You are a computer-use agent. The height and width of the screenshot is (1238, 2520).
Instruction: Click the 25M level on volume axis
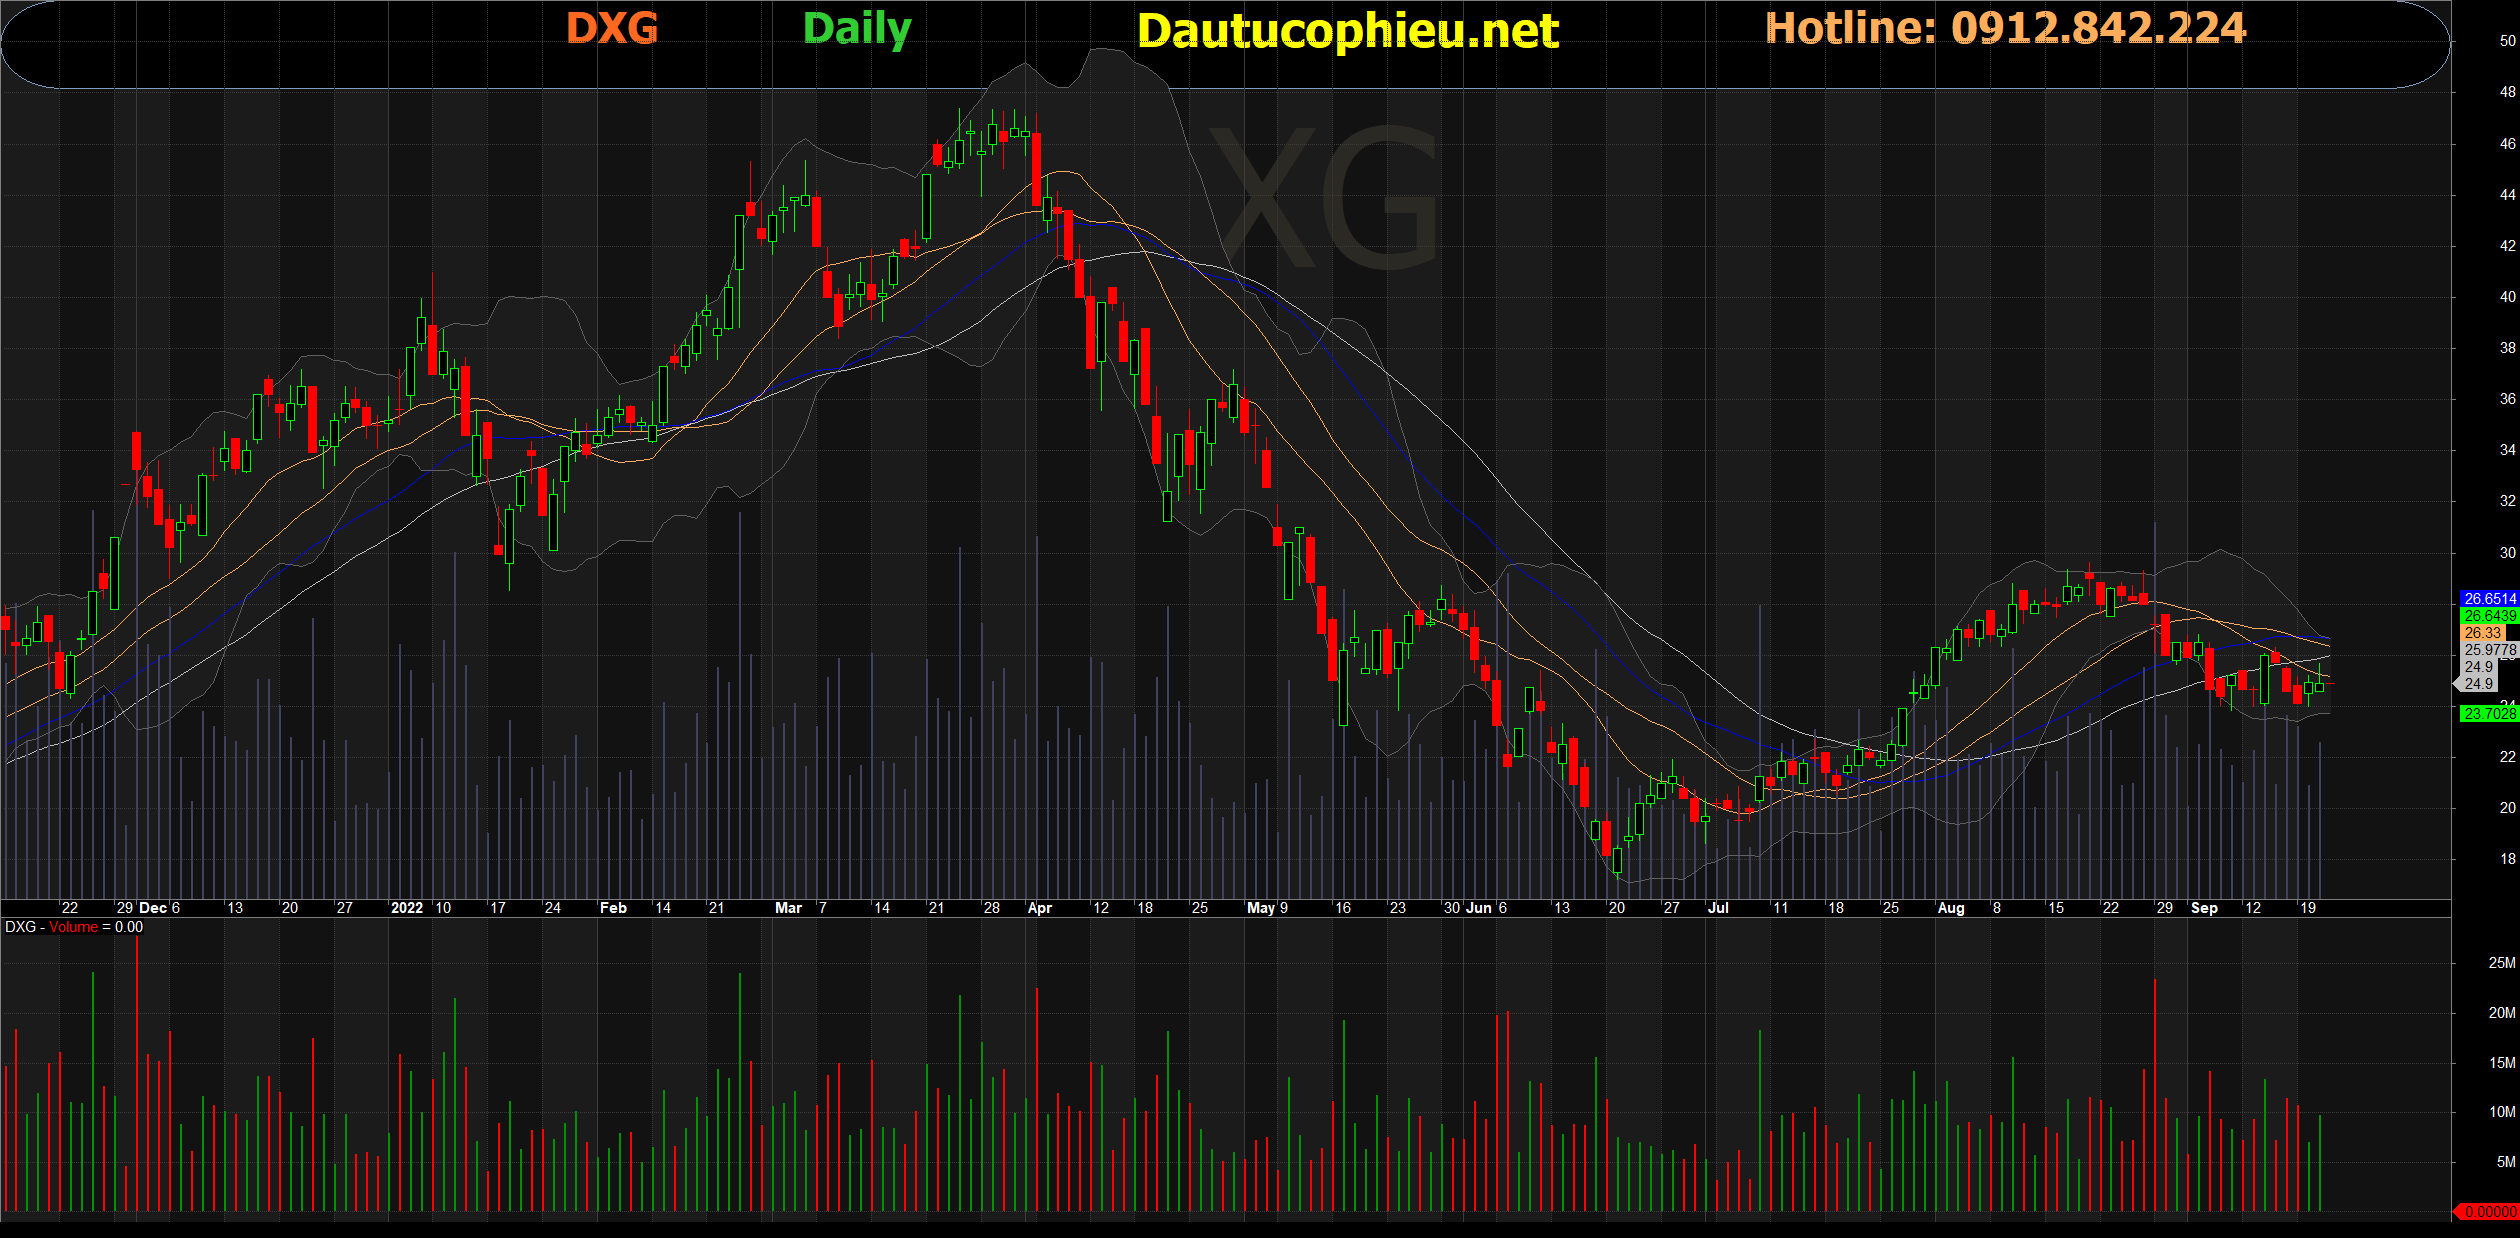pos(2501,963)
